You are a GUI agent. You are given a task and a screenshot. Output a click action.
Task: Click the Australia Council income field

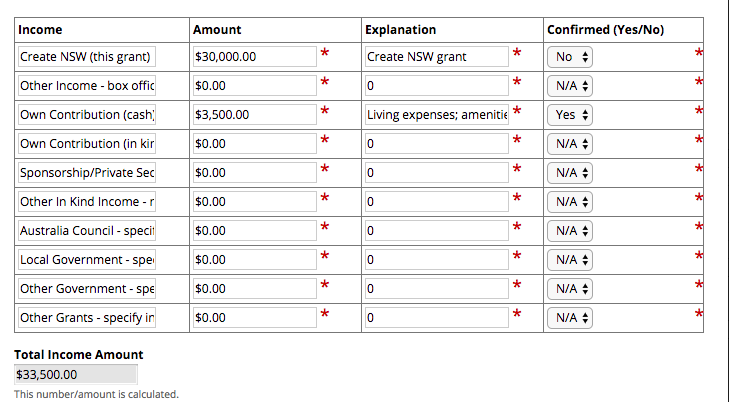coord(87,231)
